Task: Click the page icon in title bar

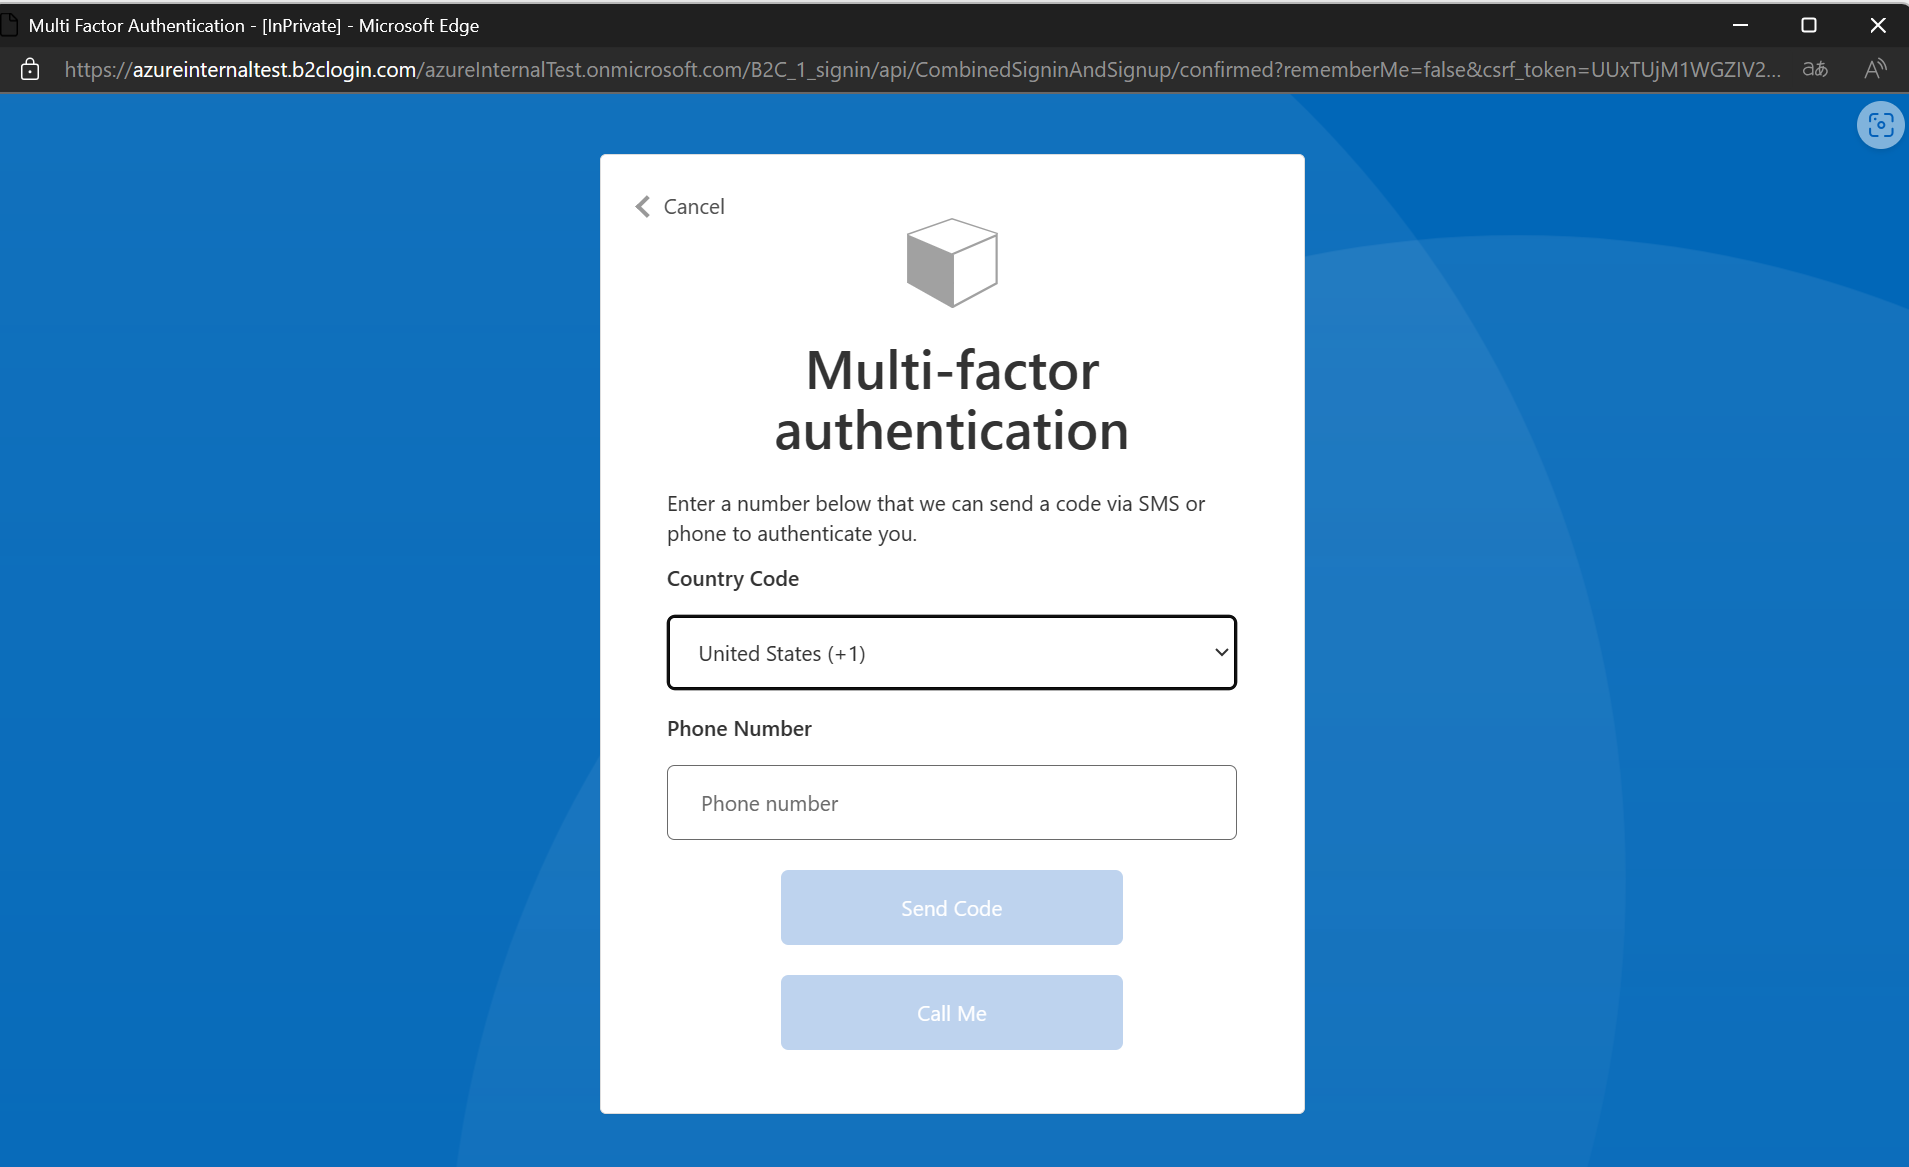Action: [x=9, y=25]
